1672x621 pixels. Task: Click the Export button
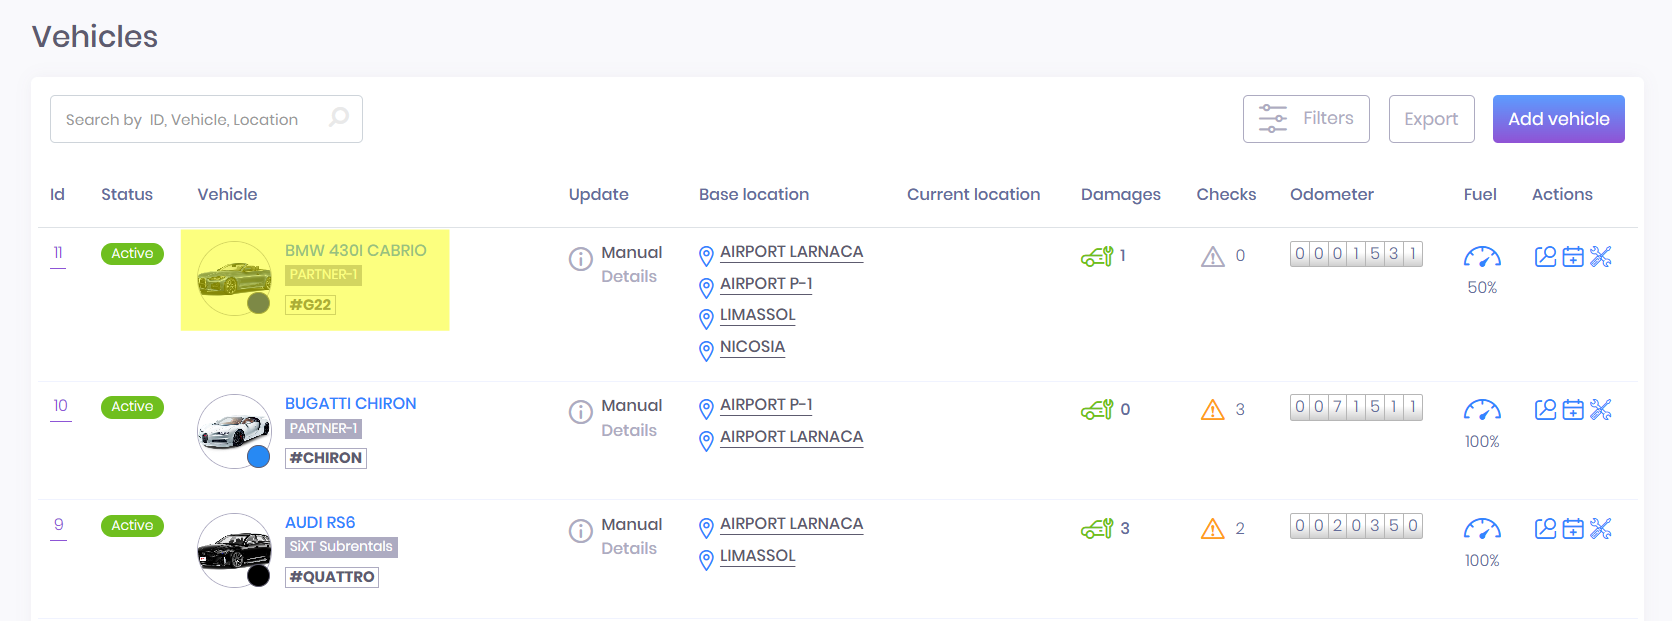pyautogui.click(x=1431, y=119)
